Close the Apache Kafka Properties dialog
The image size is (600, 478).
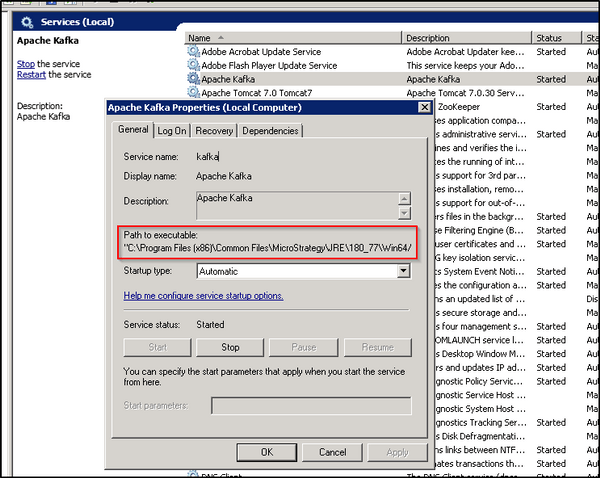click(x=426, y=108)
